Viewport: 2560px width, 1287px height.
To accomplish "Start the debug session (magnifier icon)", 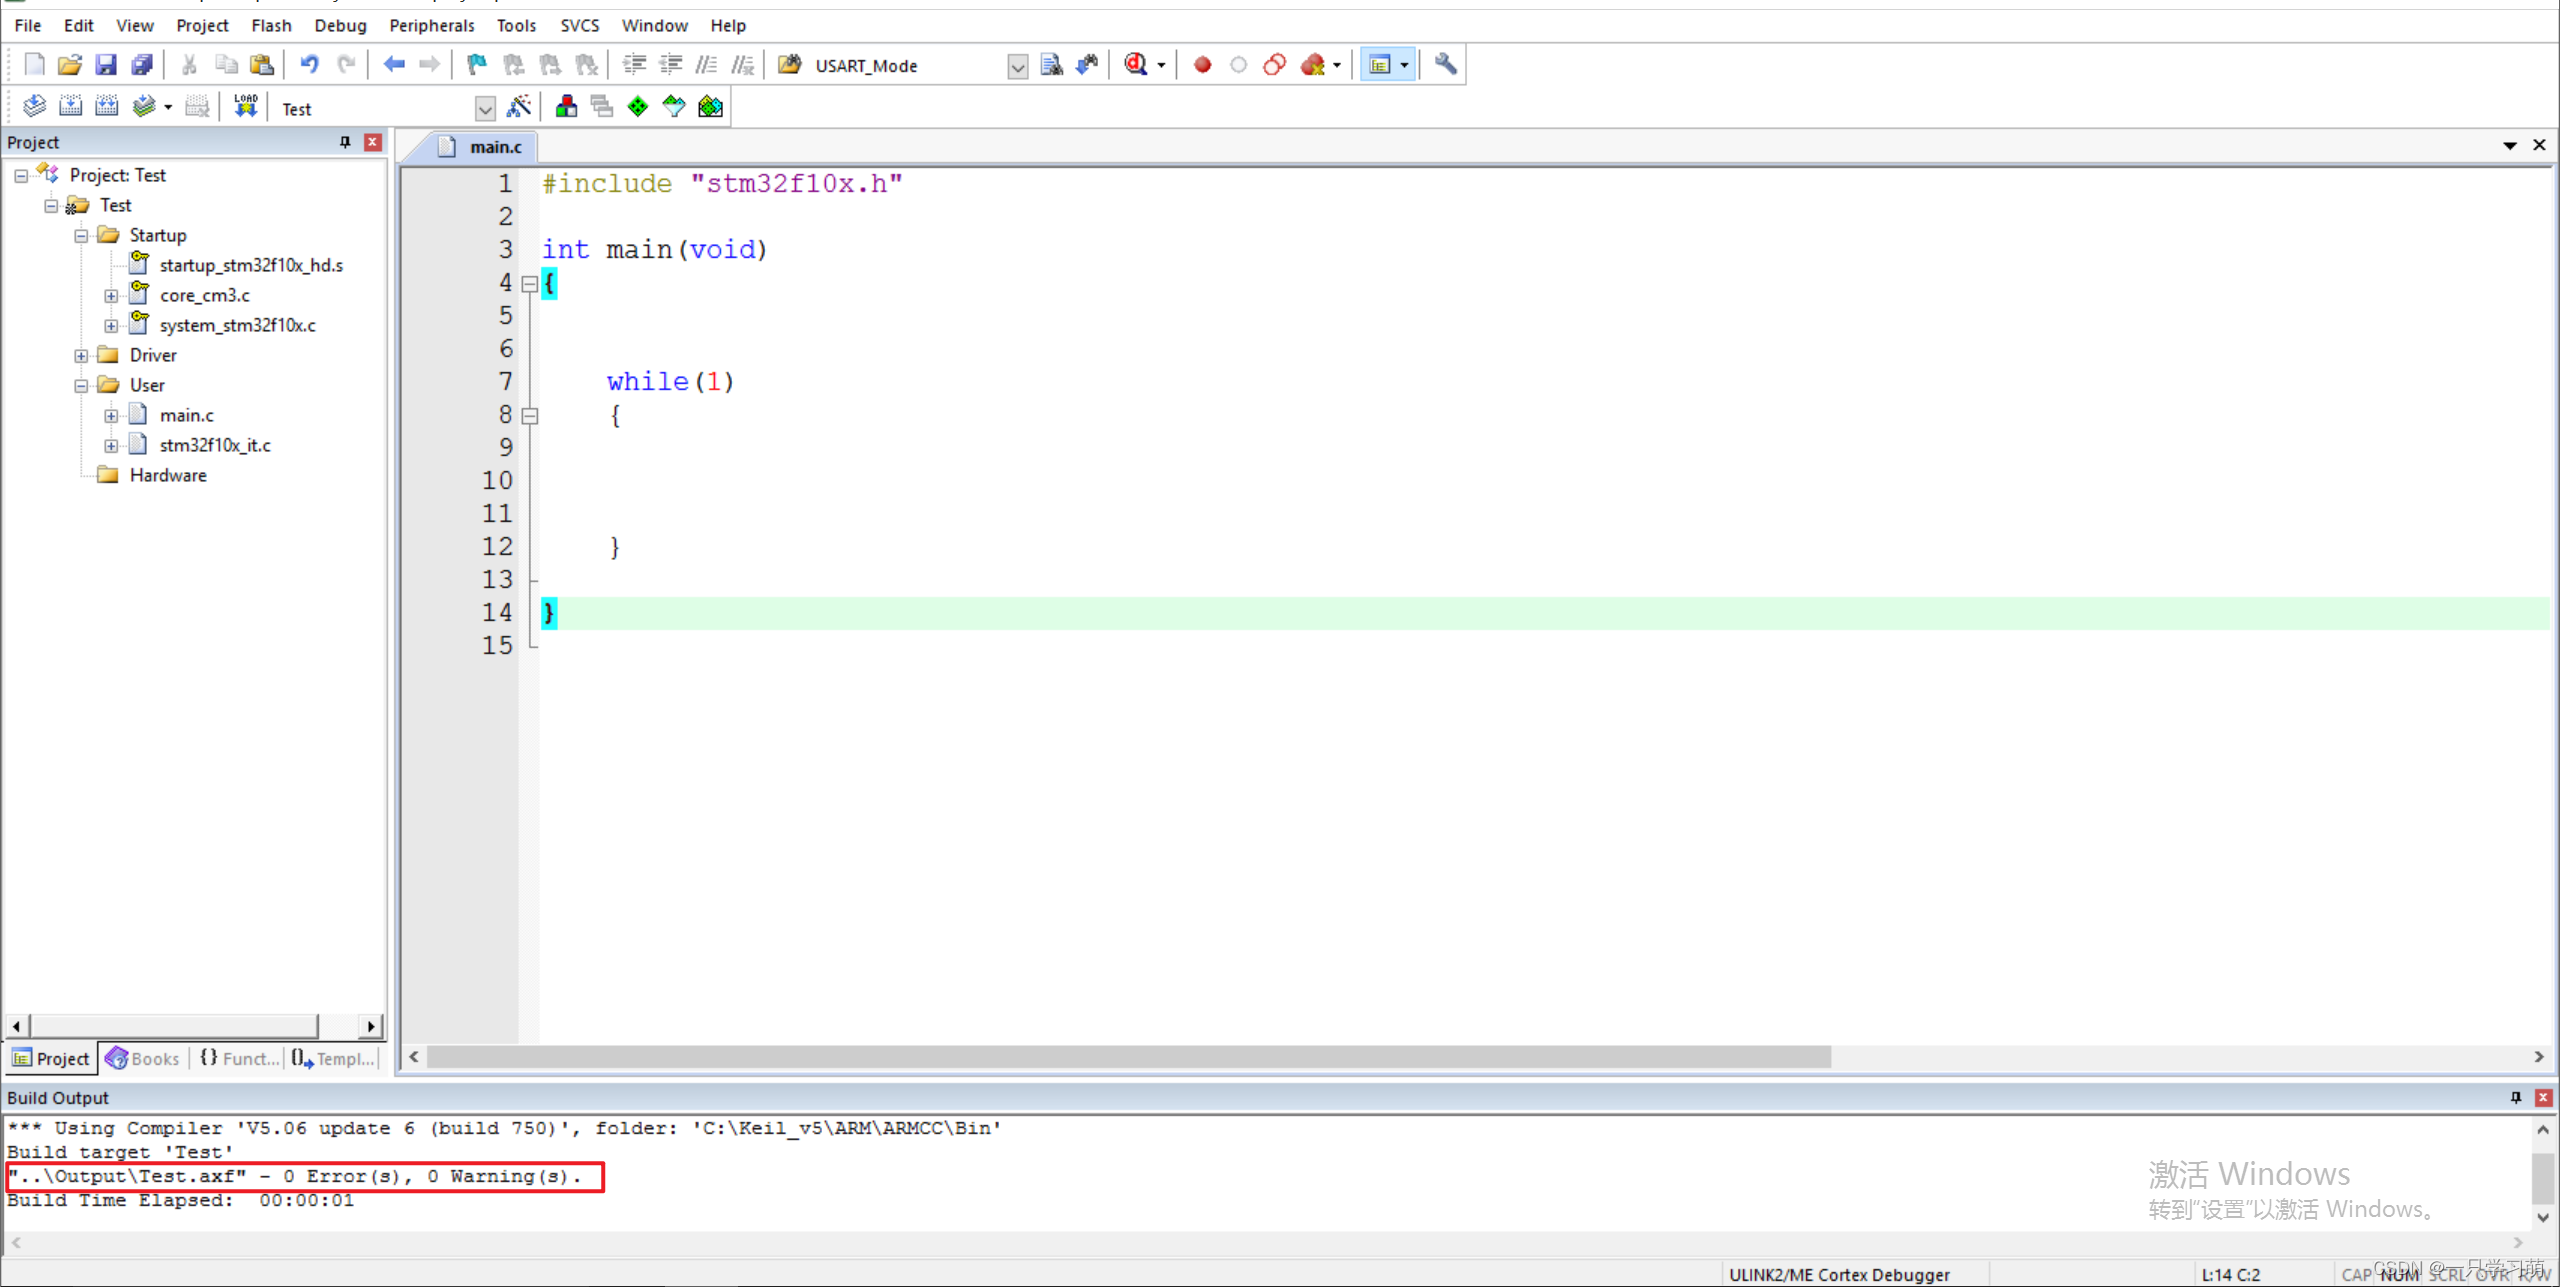I will (x=1135, y=65).
